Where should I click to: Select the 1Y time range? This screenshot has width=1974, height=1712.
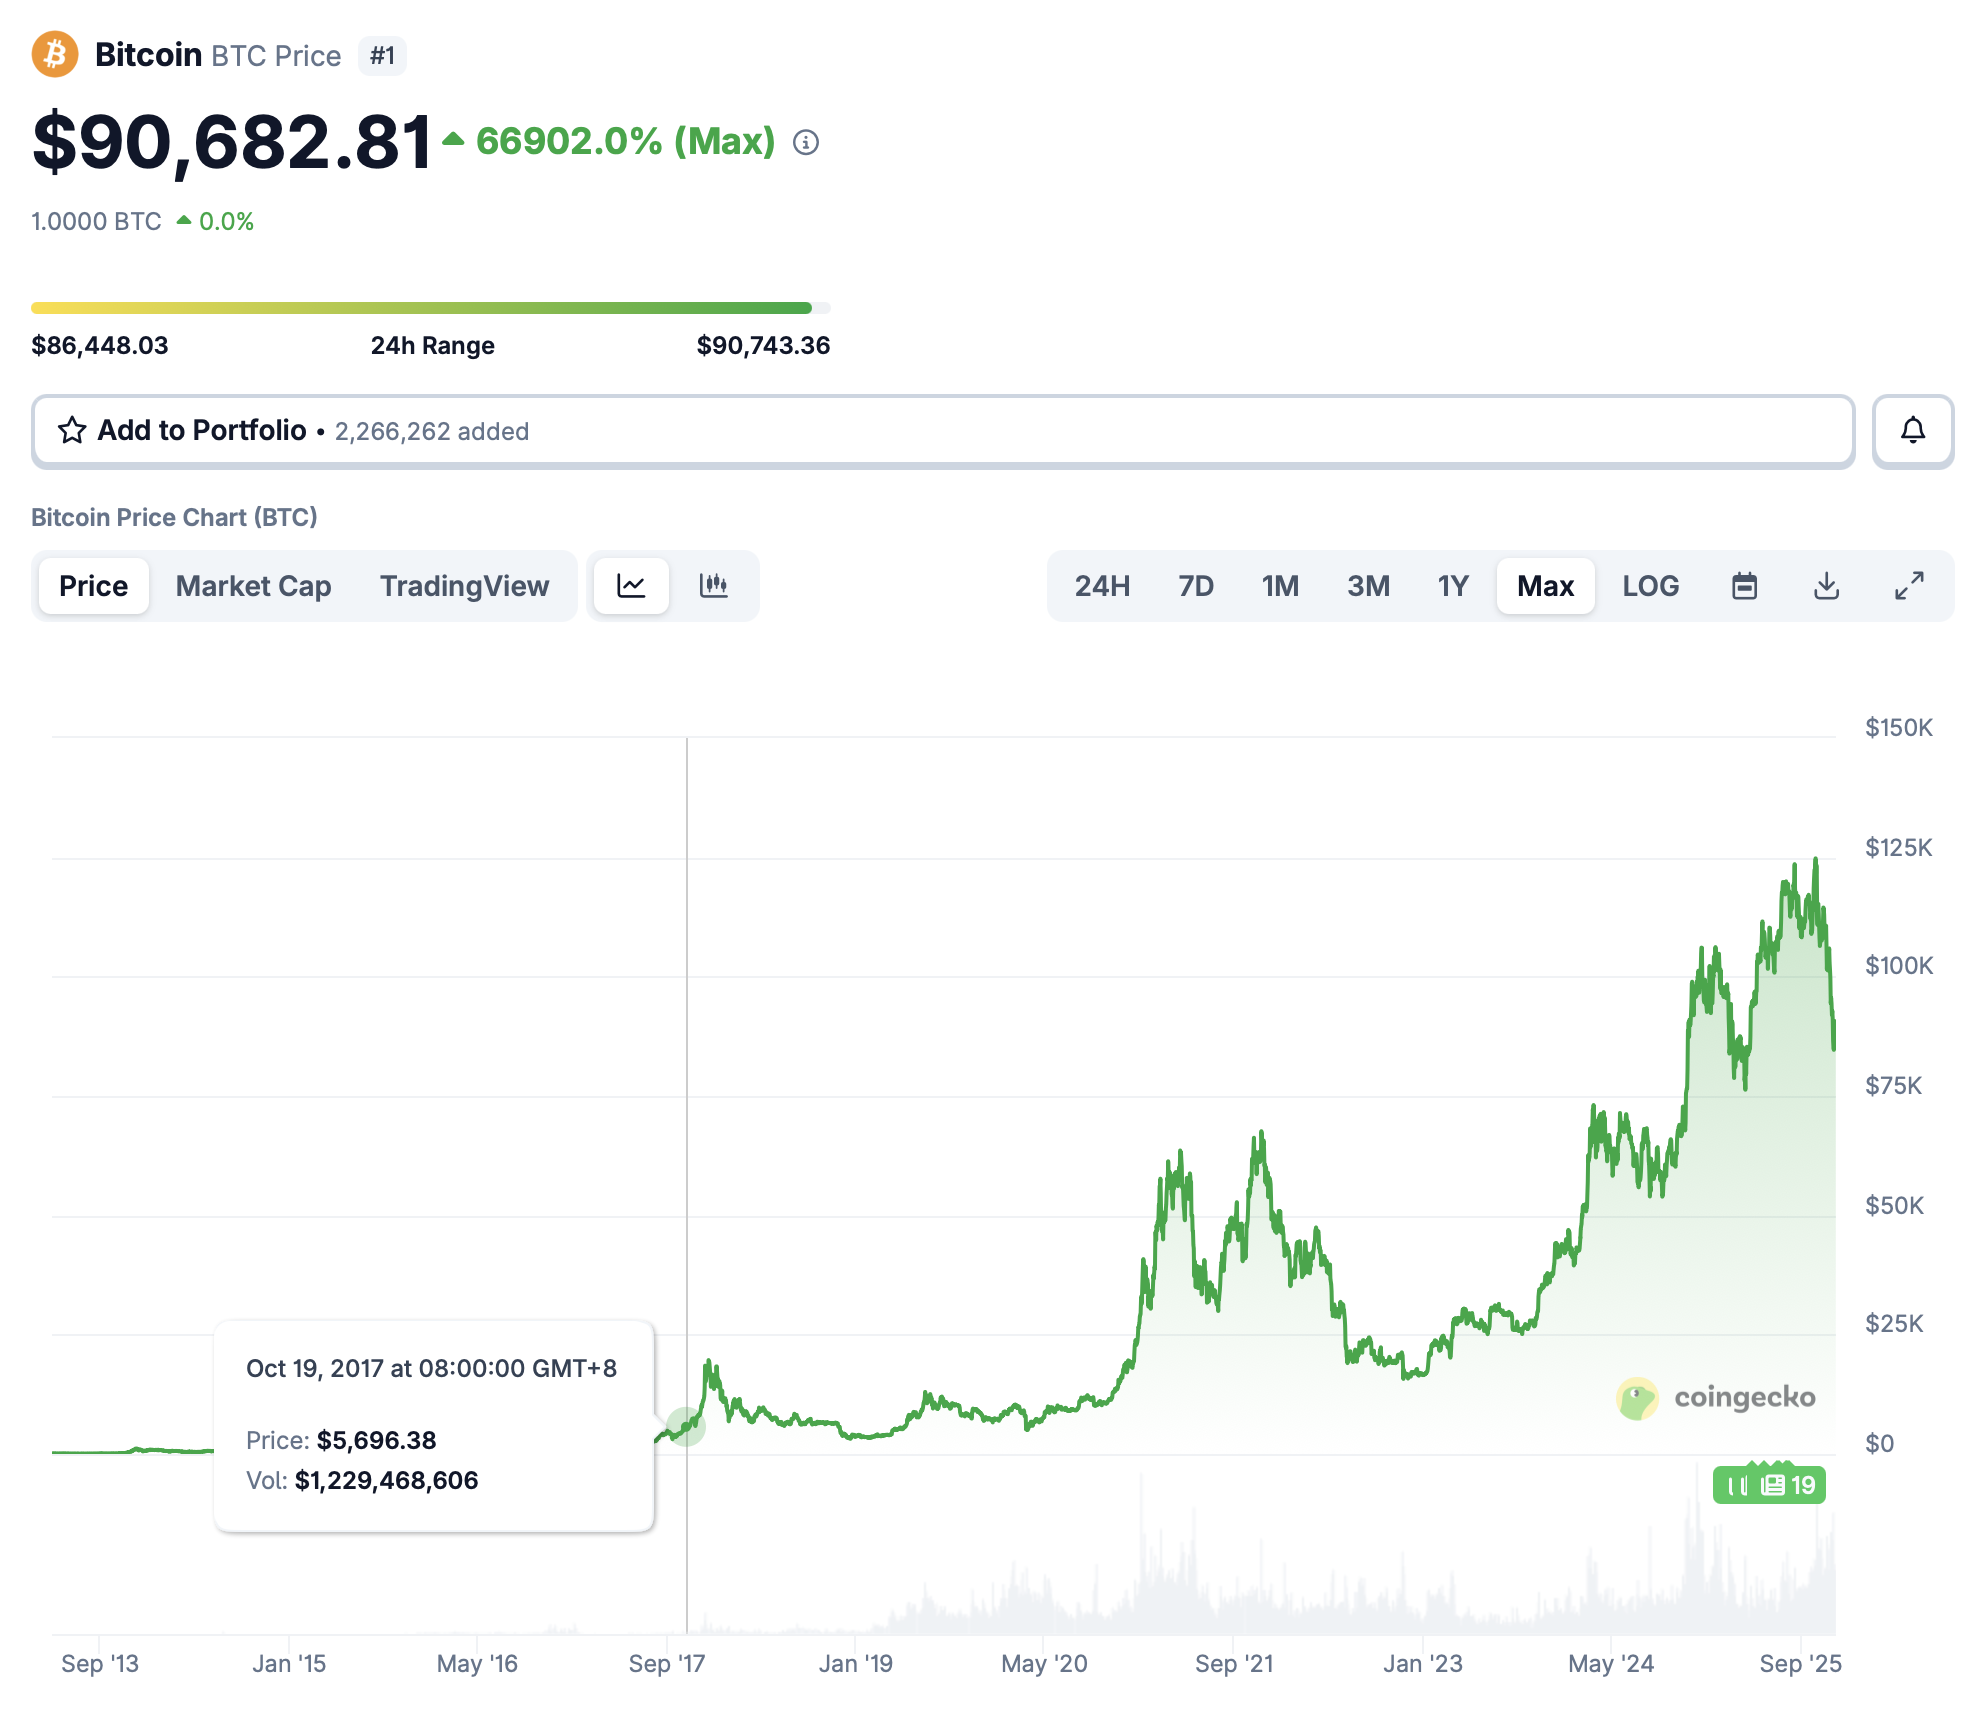coord(1452,586)
